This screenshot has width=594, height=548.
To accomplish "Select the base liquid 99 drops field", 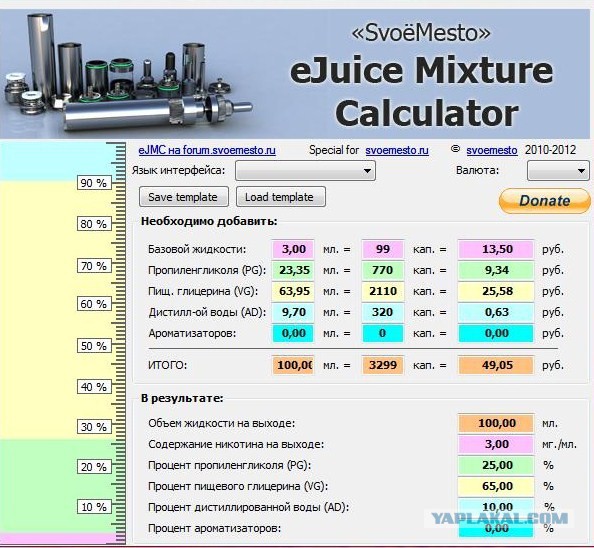I will [x=383, y=249].
